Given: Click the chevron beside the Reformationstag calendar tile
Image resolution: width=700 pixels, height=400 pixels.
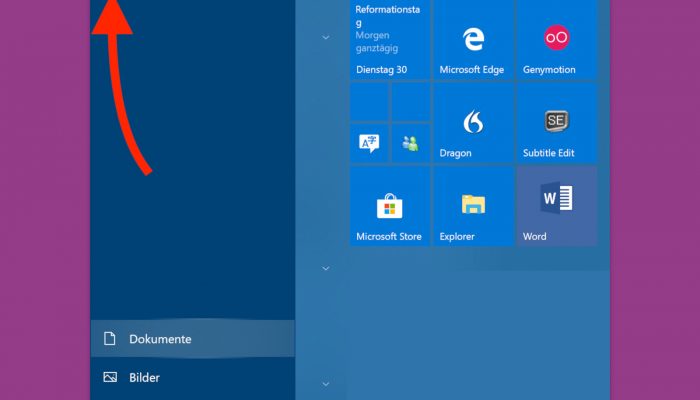Looking at the screenshot, I should 326,38.
